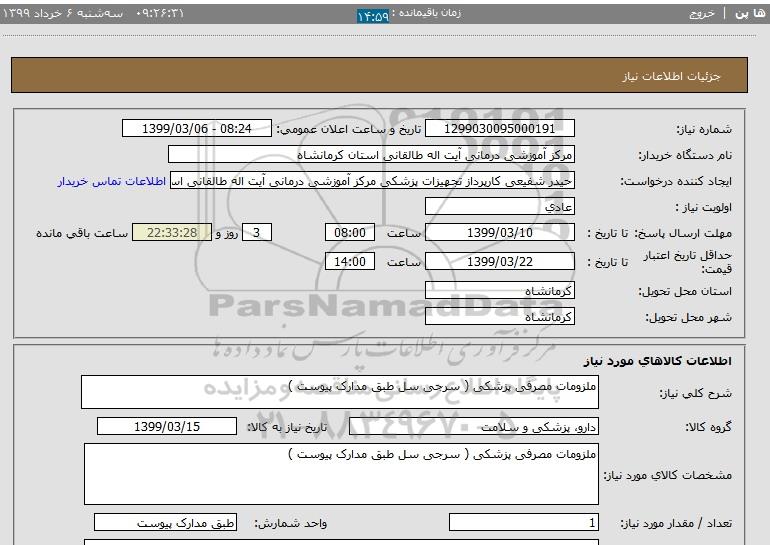Select the delivery city field کرمانشاه
770x545 pixels.
point(499,317)
